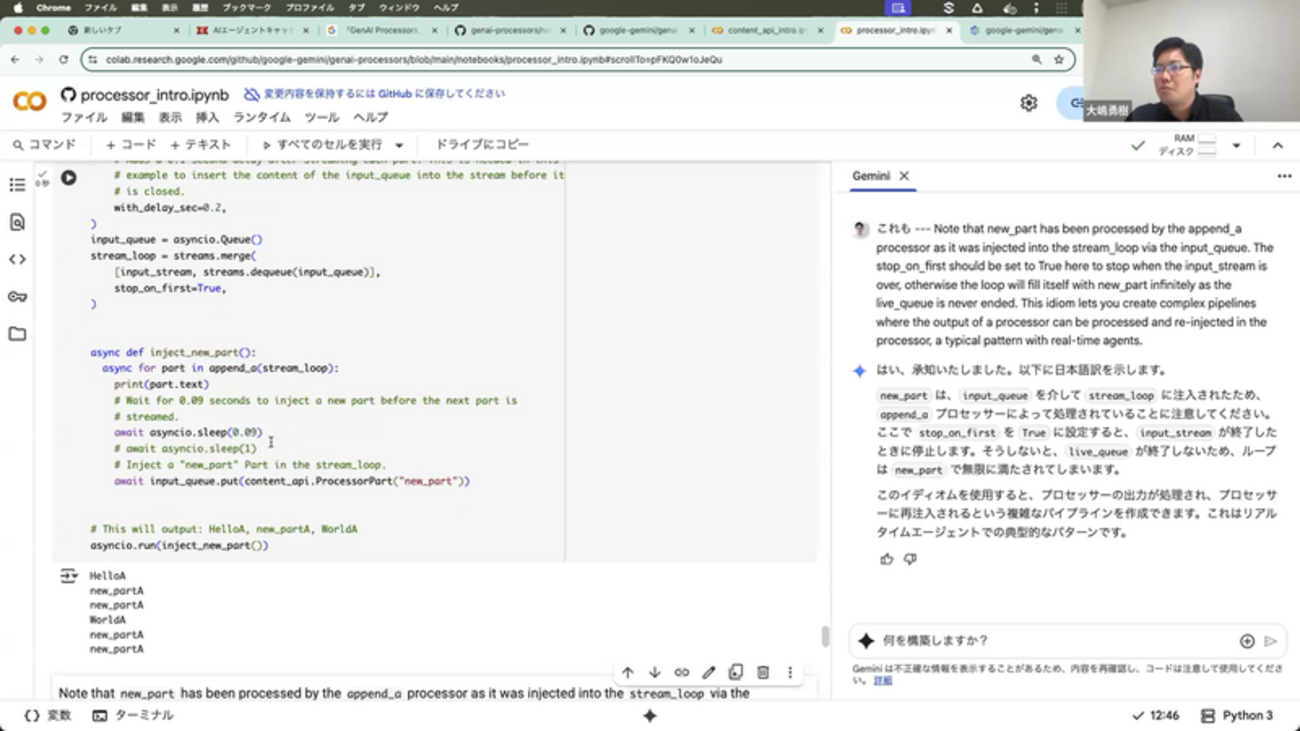Screen dimensions: 1300x731
Task: Click the thumbs up feedback icon
Action: (887, 560)
